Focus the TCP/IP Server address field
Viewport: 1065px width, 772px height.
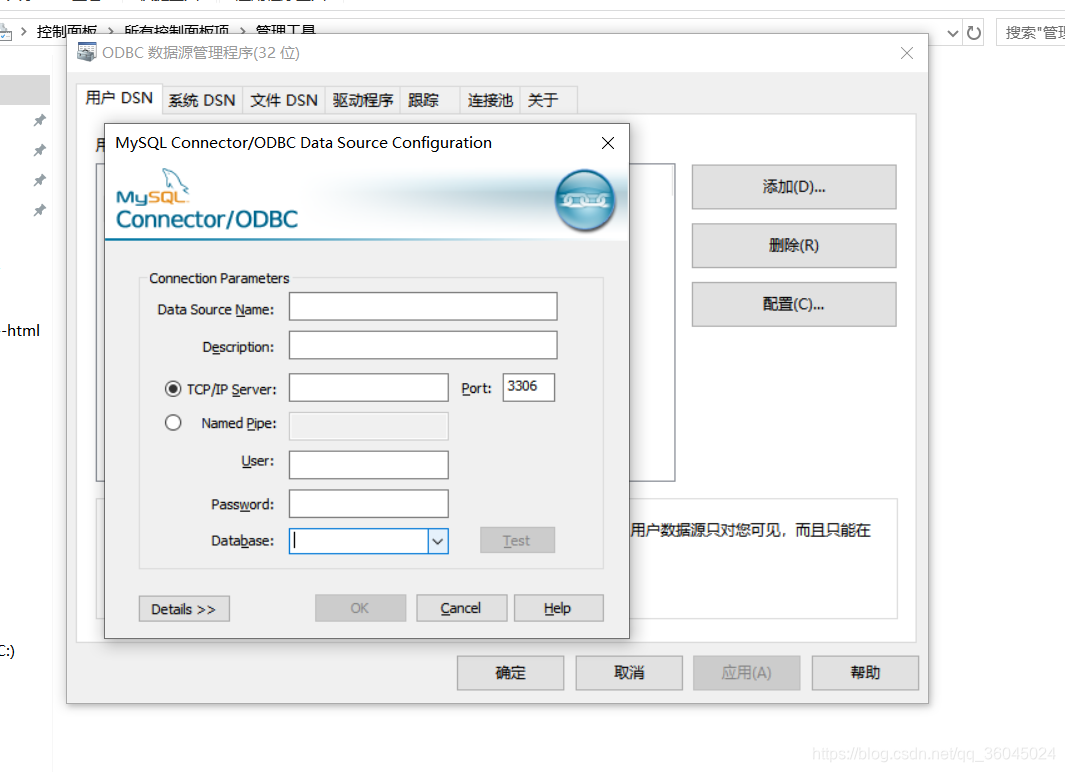point(369,388)
